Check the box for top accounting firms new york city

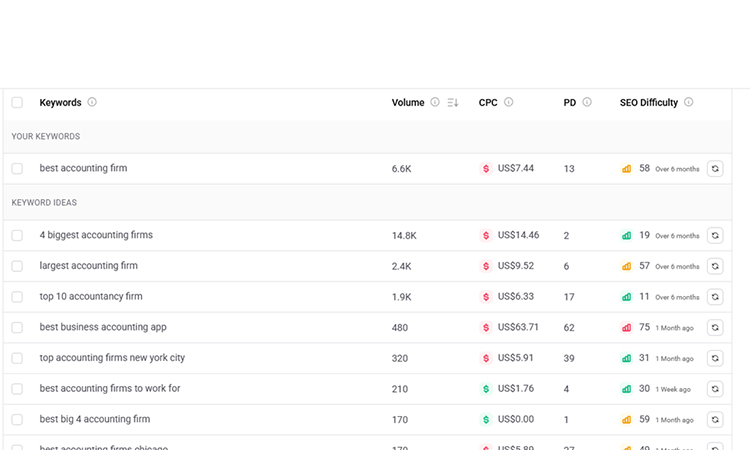(17, 358)
